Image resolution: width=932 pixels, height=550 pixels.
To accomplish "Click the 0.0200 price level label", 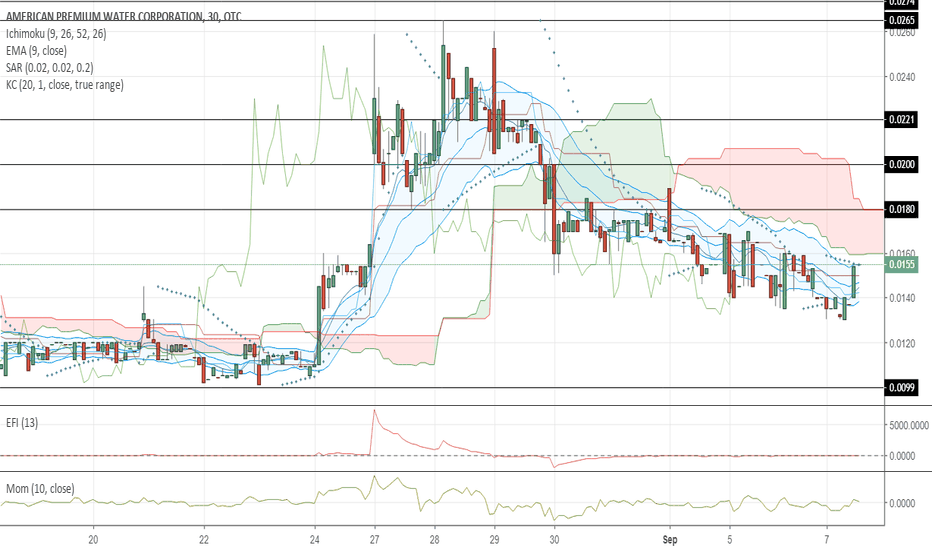I will (x=902, y=164).
